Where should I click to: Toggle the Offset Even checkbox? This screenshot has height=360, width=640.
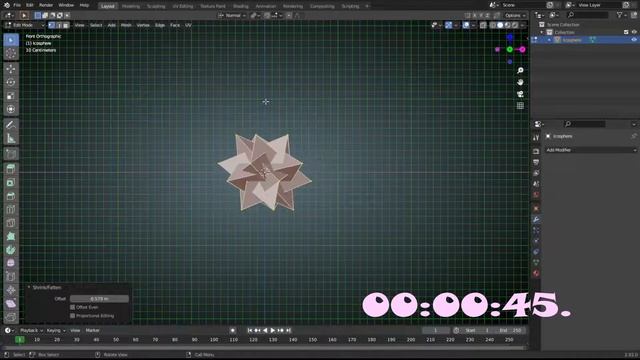[73, 307]
